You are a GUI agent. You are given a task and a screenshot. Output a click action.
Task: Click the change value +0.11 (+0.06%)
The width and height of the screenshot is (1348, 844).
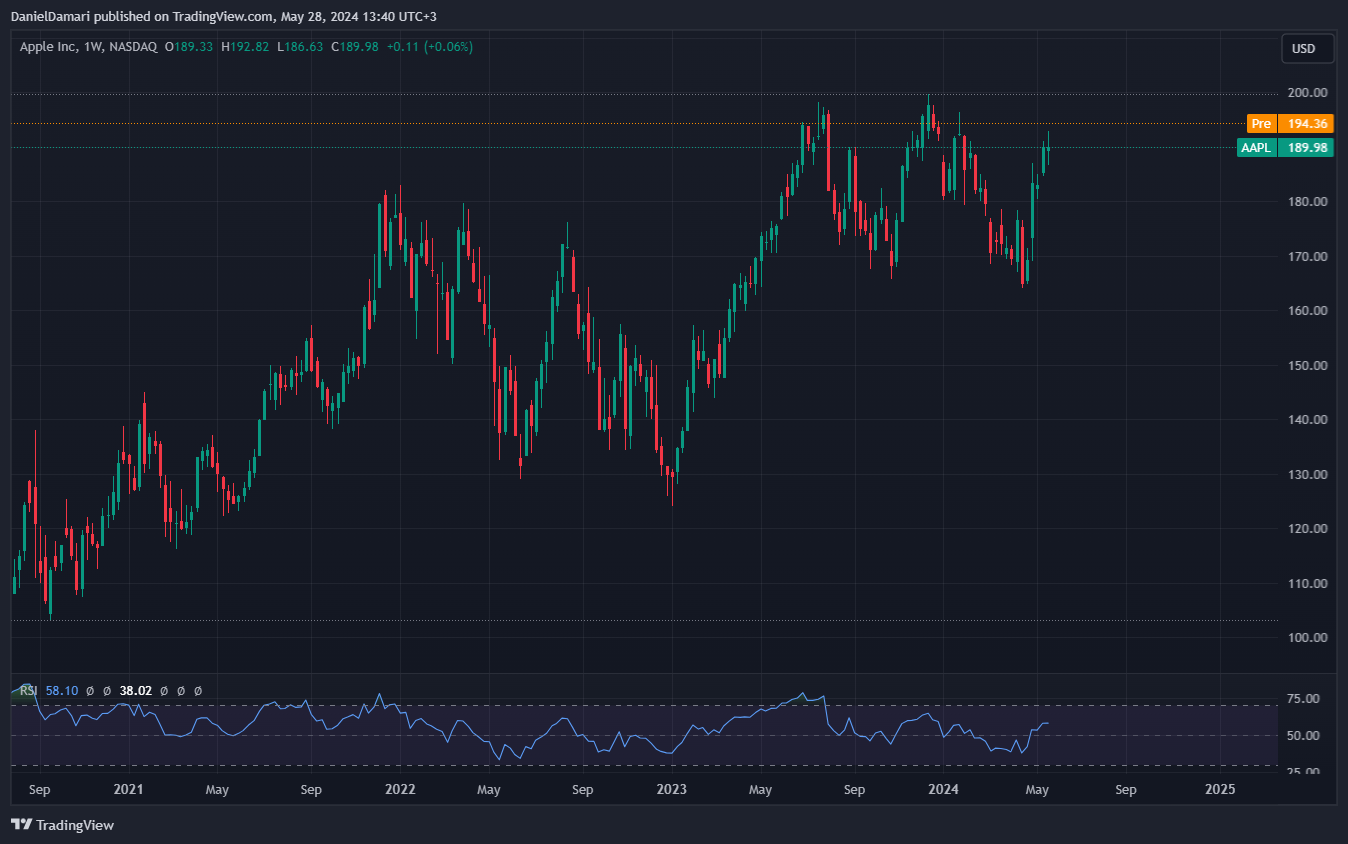pyautogui.click(x=430, y=47)
